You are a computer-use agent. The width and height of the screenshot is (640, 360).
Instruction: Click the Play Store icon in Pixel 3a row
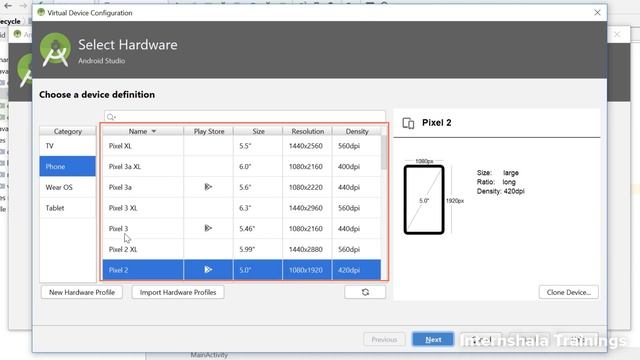(x=208, y=187)
